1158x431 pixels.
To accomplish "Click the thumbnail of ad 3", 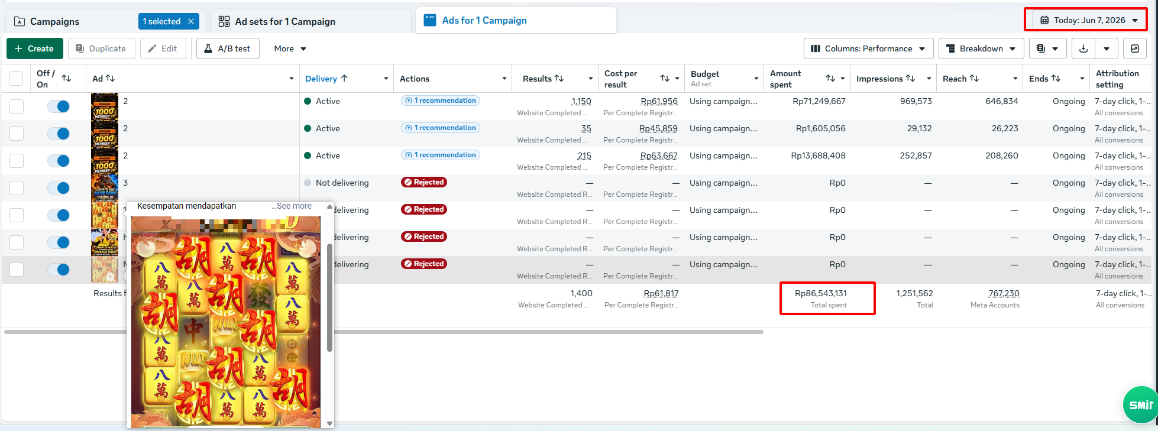I will (104, 188).
